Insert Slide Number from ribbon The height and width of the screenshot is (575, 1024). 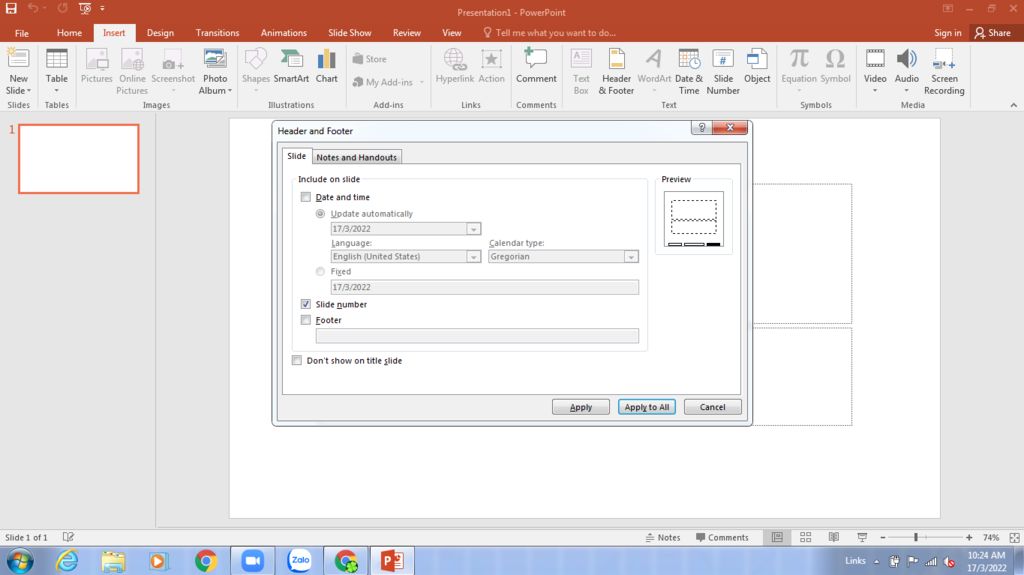(723, 71)
